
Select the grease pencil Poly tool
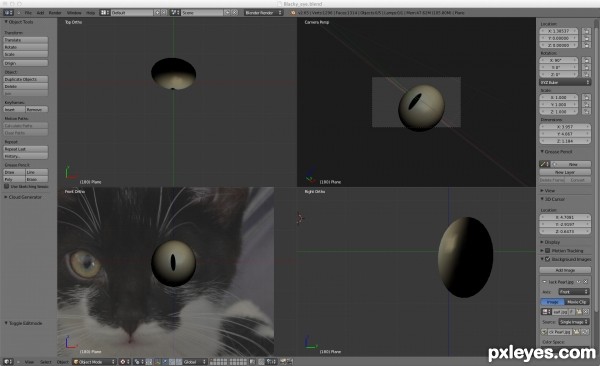(14, 179)
